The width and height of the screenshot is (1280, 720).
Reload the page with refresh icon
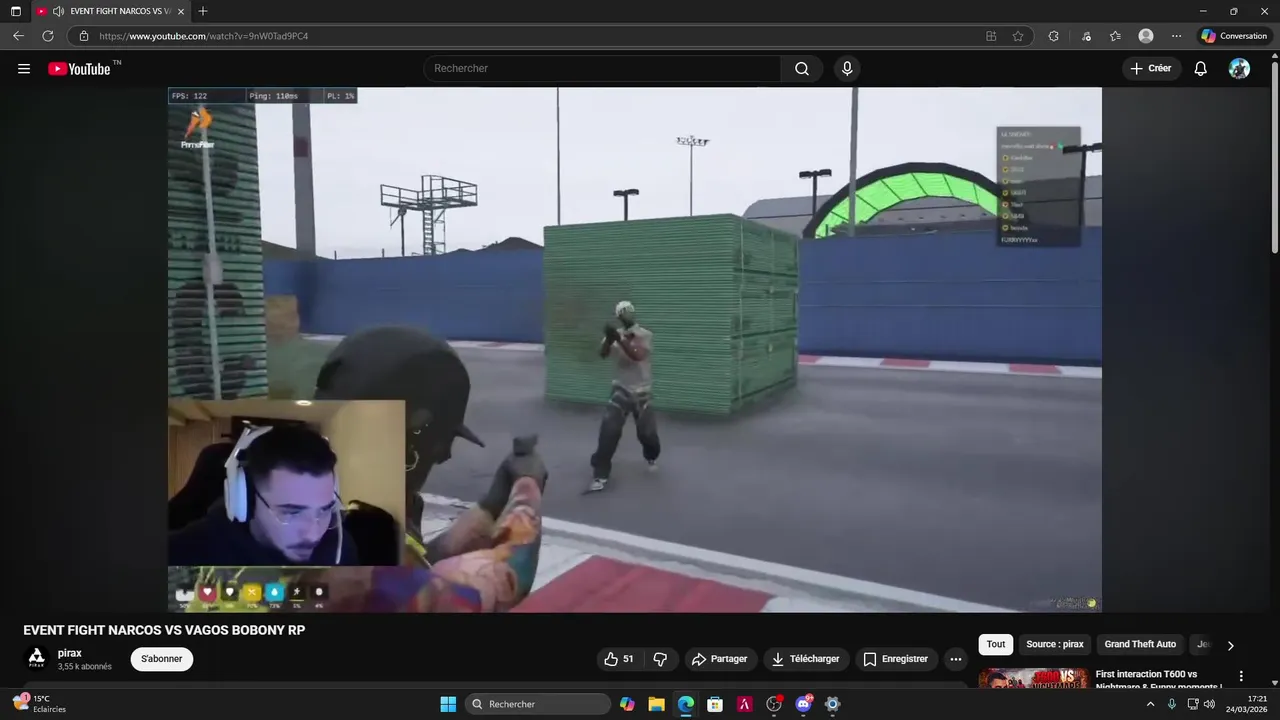pyautogui.click(x=47, y=36)
